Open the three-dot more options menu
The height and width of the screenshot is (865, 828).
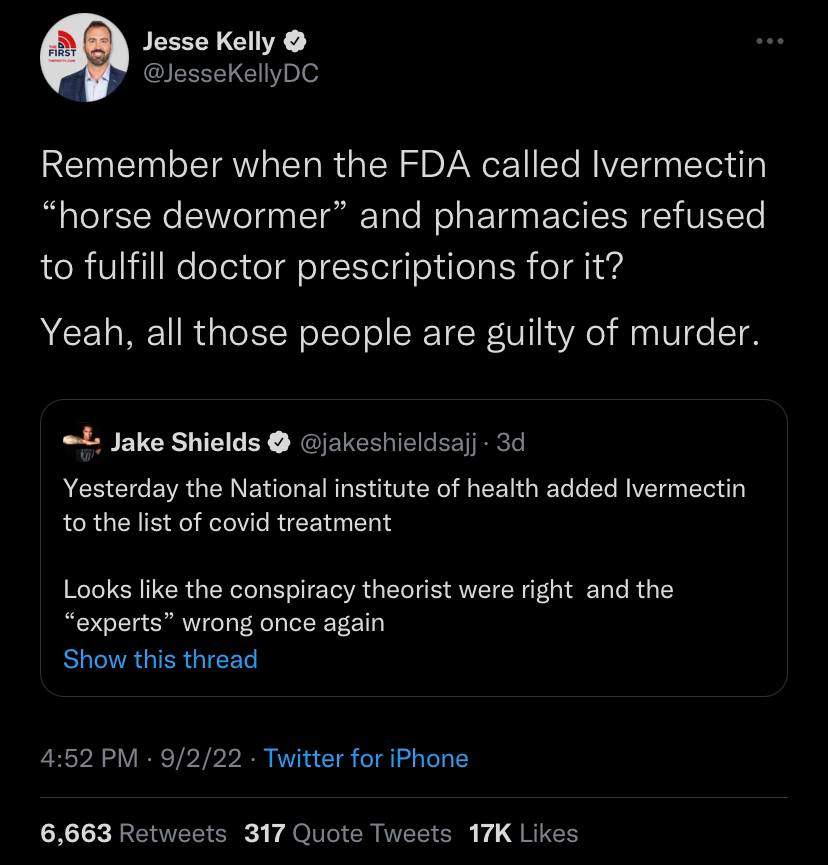click(x=770, y=41)
